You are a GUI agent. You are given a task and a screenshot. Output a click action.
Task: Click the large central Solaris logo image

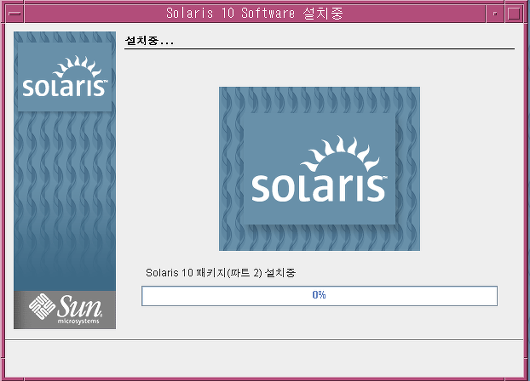click(x=319, y=169)
